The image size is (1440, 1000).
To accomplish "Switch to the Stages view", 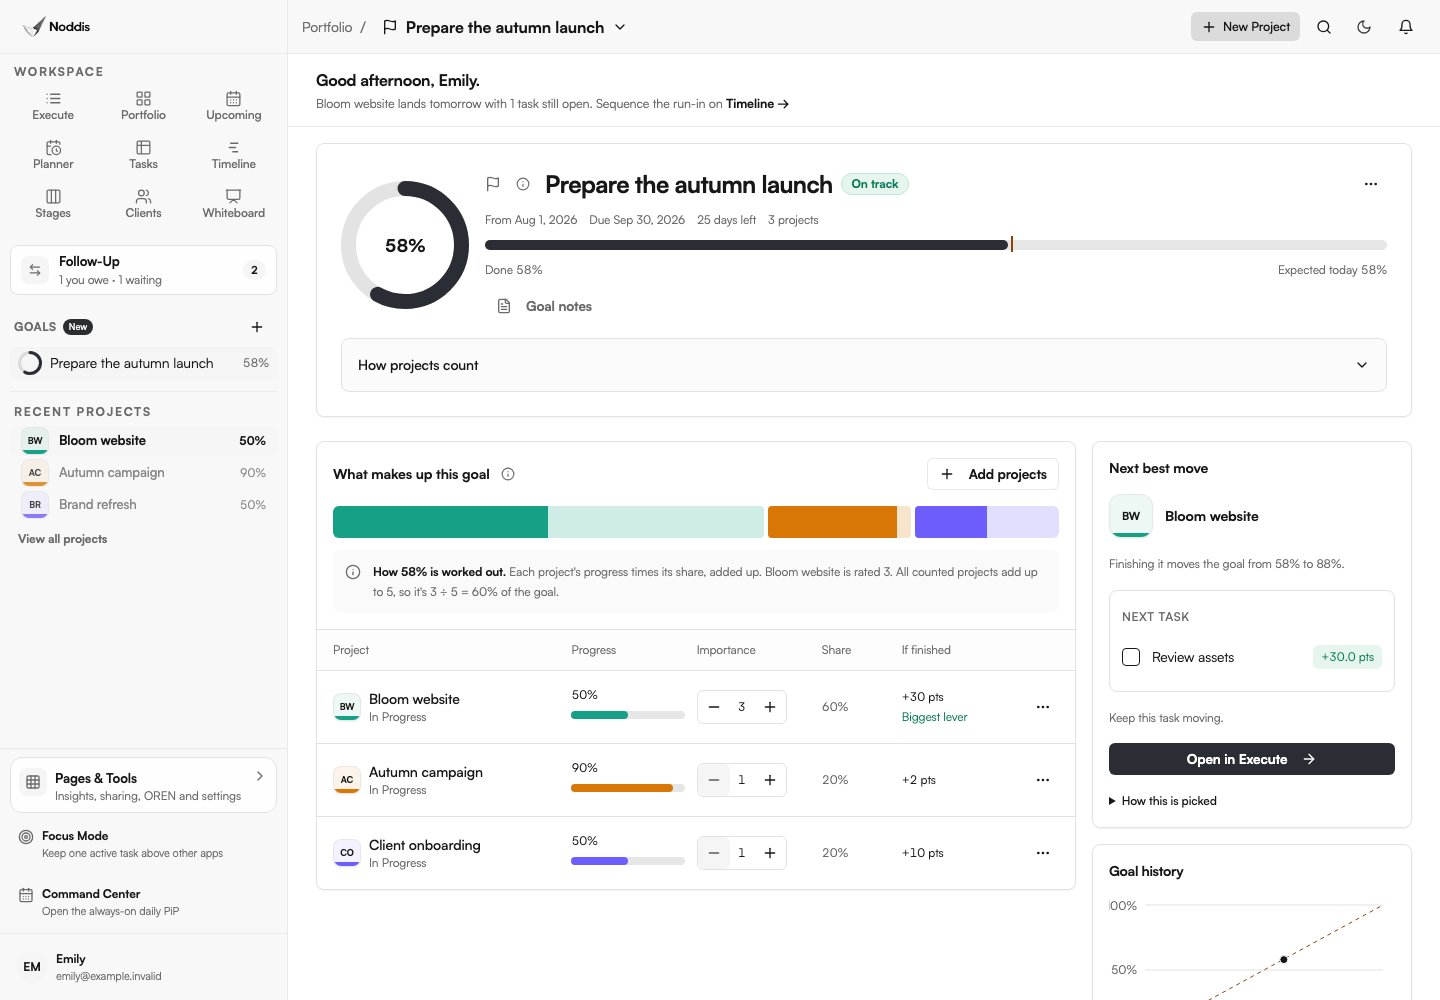I will [53, 204].
